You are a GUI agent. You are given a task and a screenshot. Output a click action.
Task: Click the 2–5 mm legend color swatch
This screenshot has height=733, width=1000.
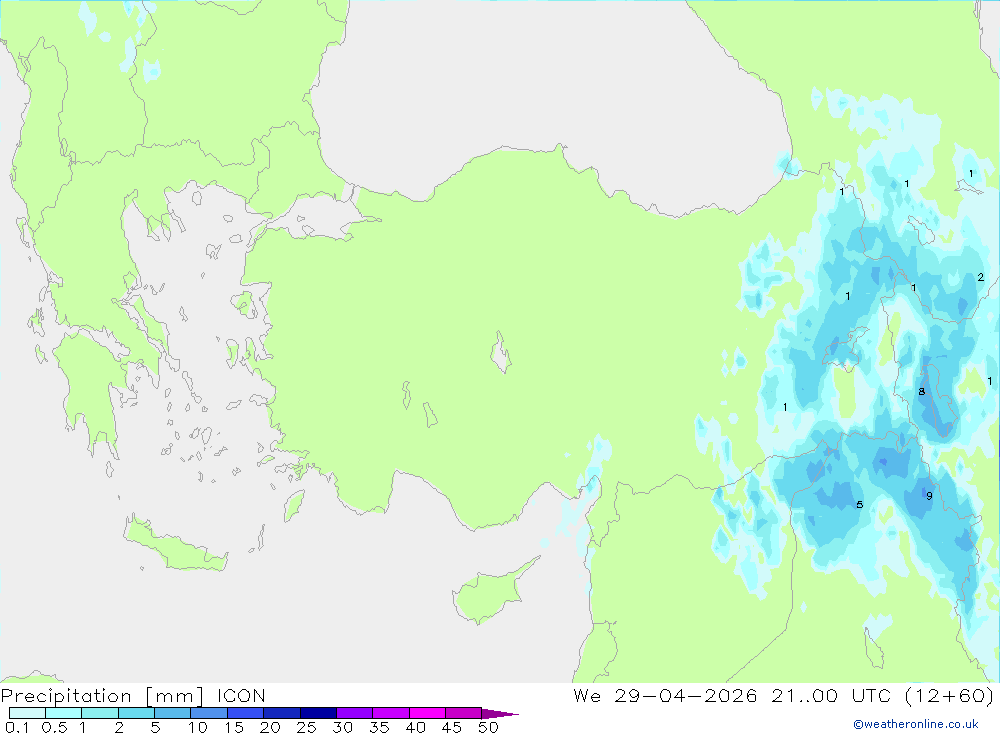[136, 713]
